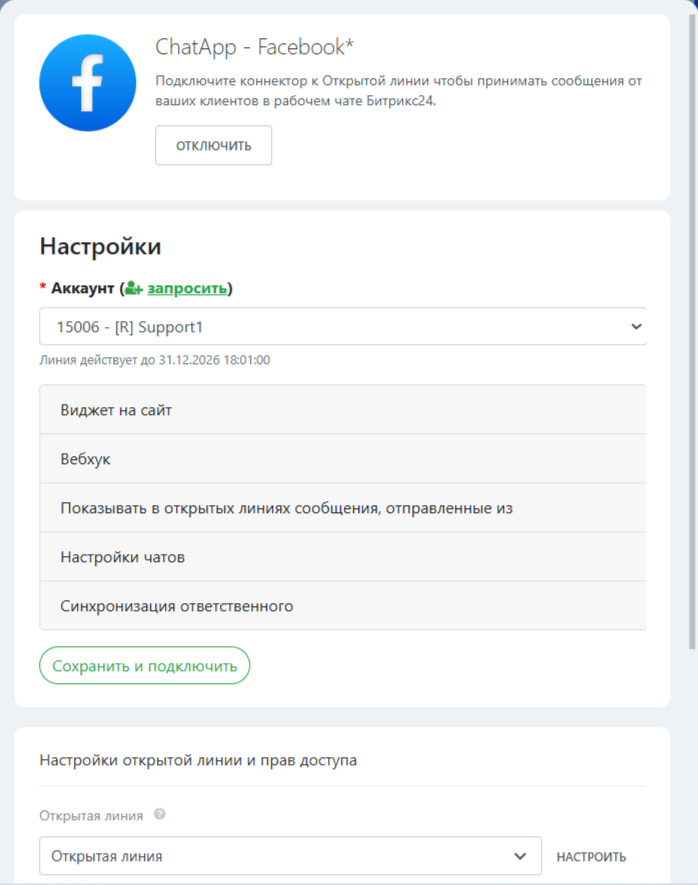Click Сохранить и подключить button
Viewport: 698px width, 885px height.
tap(144, 665)
